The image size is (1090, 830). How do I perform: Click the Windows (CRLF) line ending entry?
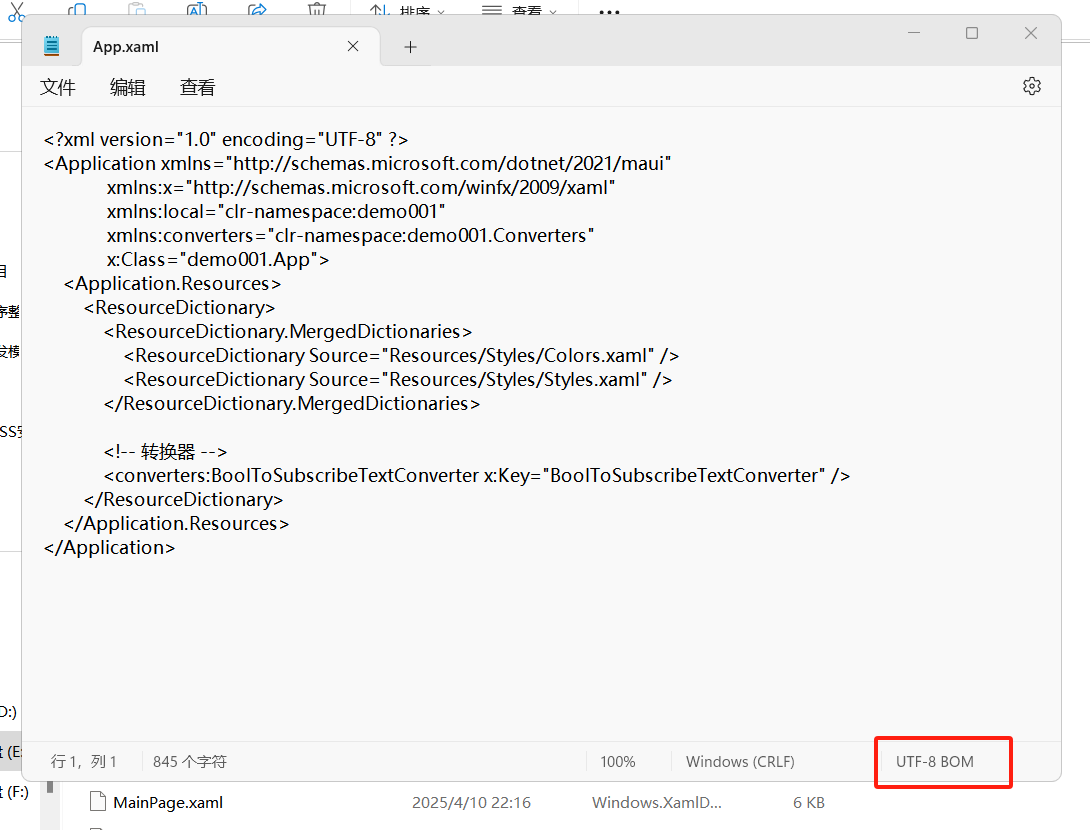click(740, 761)
